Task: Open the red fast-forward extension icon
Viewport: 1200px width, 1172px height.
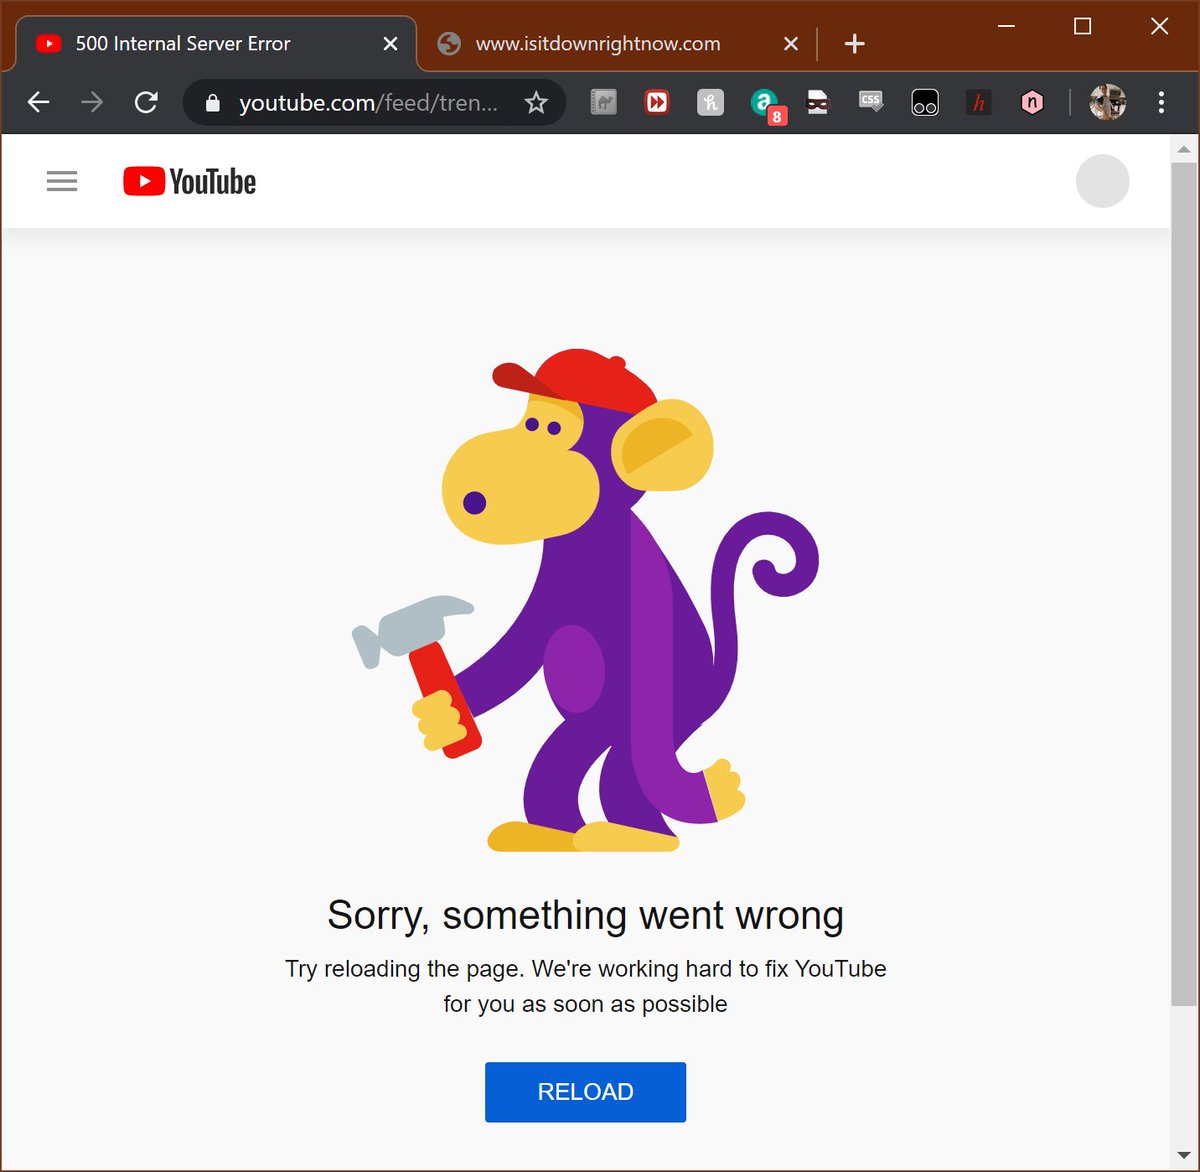Action: tap(657, 102)
